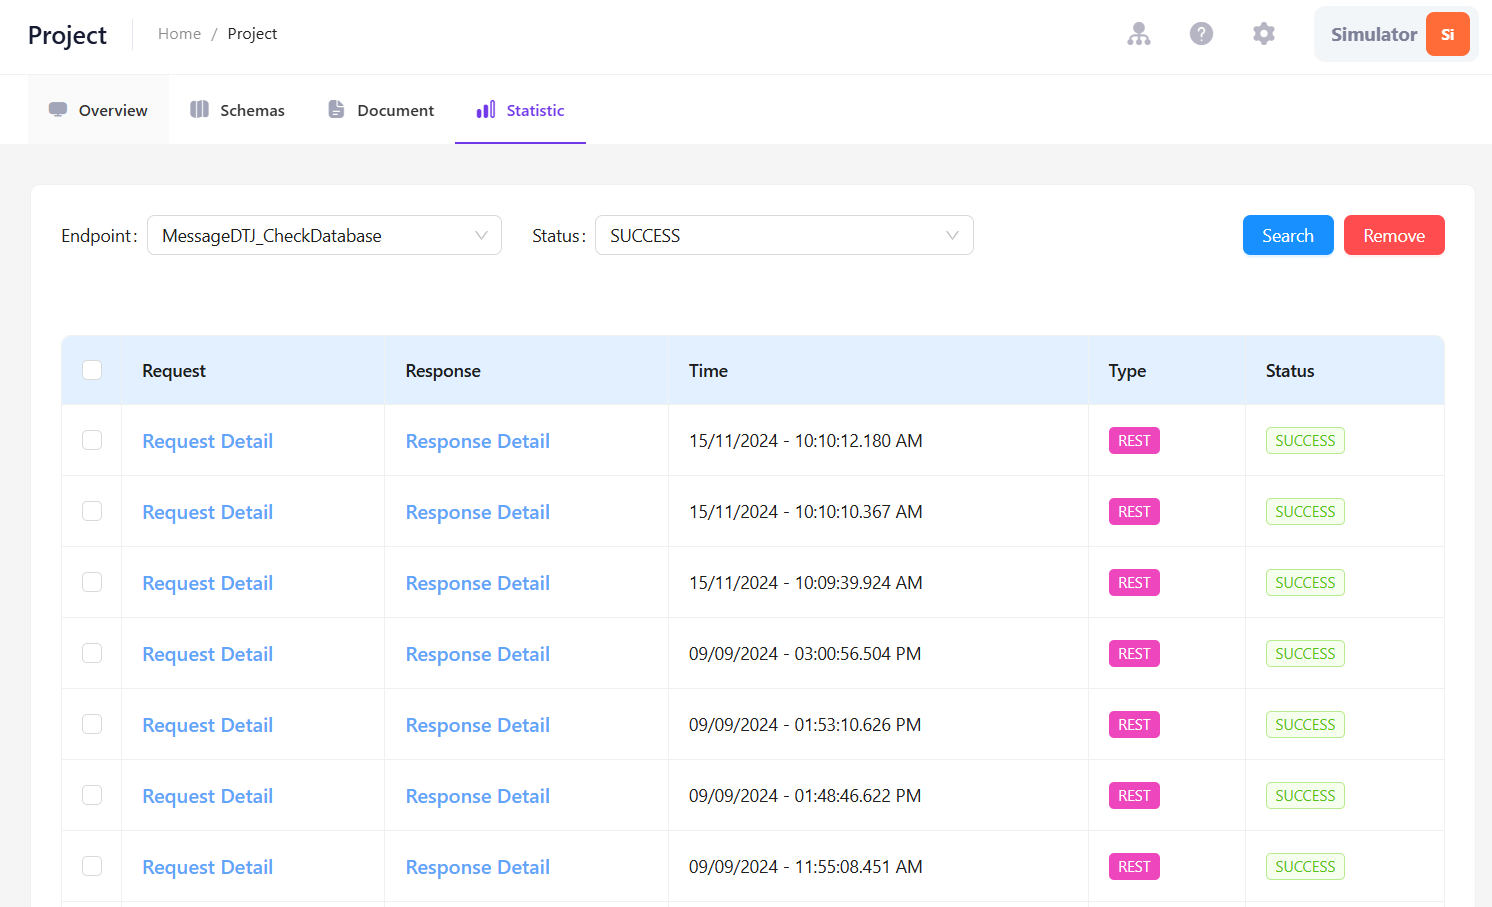This screenshot has height=907, width=1492.
Task: Check the row for 03:00:56.504 PM
Action: 92,653
